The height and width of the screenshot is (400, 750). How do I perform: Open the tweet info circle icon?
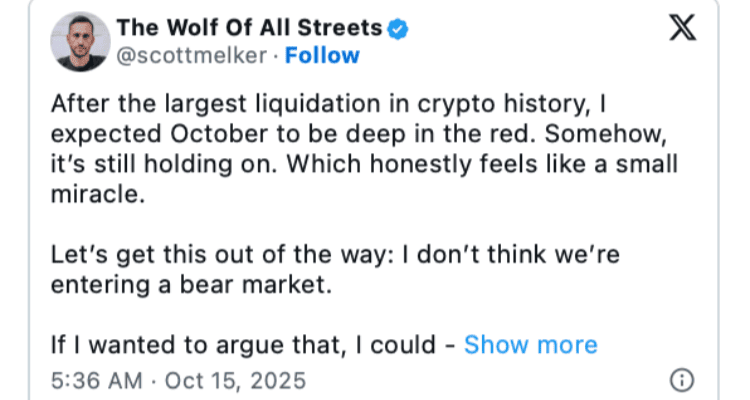(680, 381)
